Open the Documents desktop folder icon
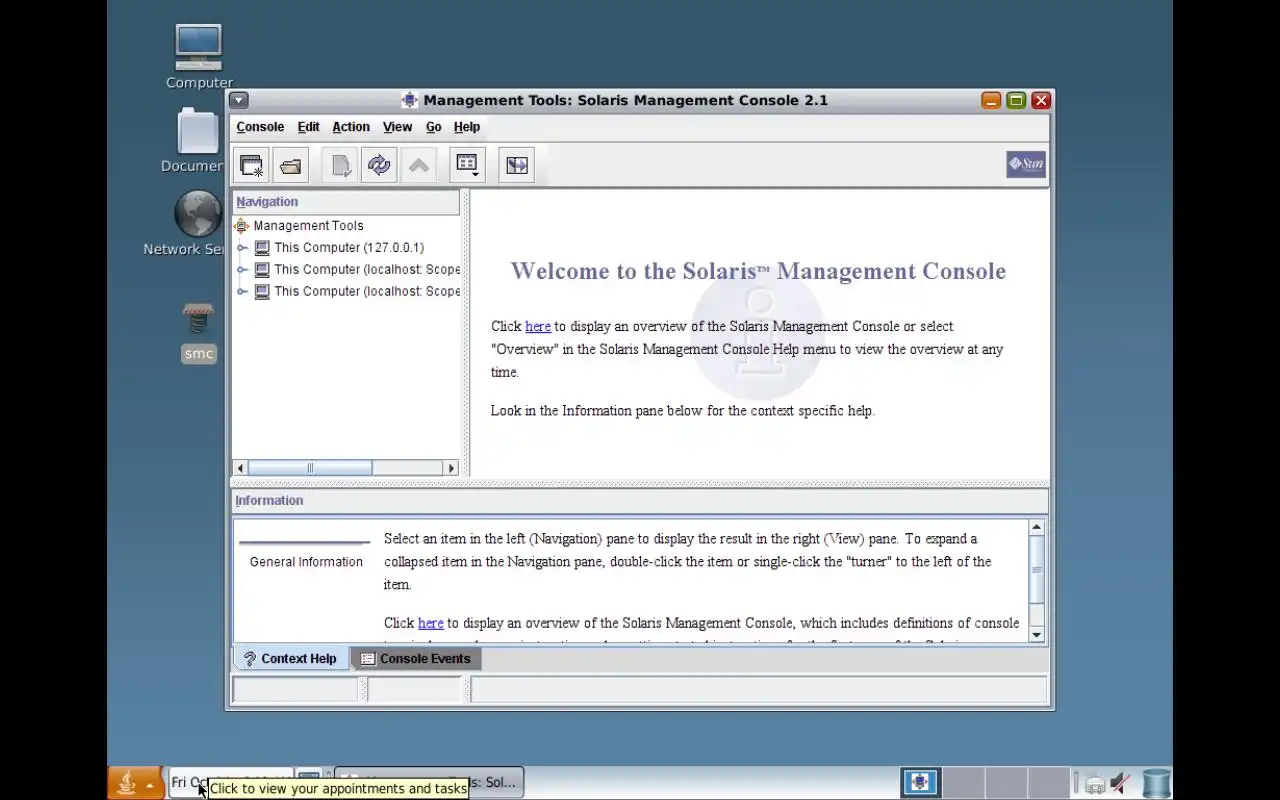This screenshot has width=1280, height=800. (198, 132)
